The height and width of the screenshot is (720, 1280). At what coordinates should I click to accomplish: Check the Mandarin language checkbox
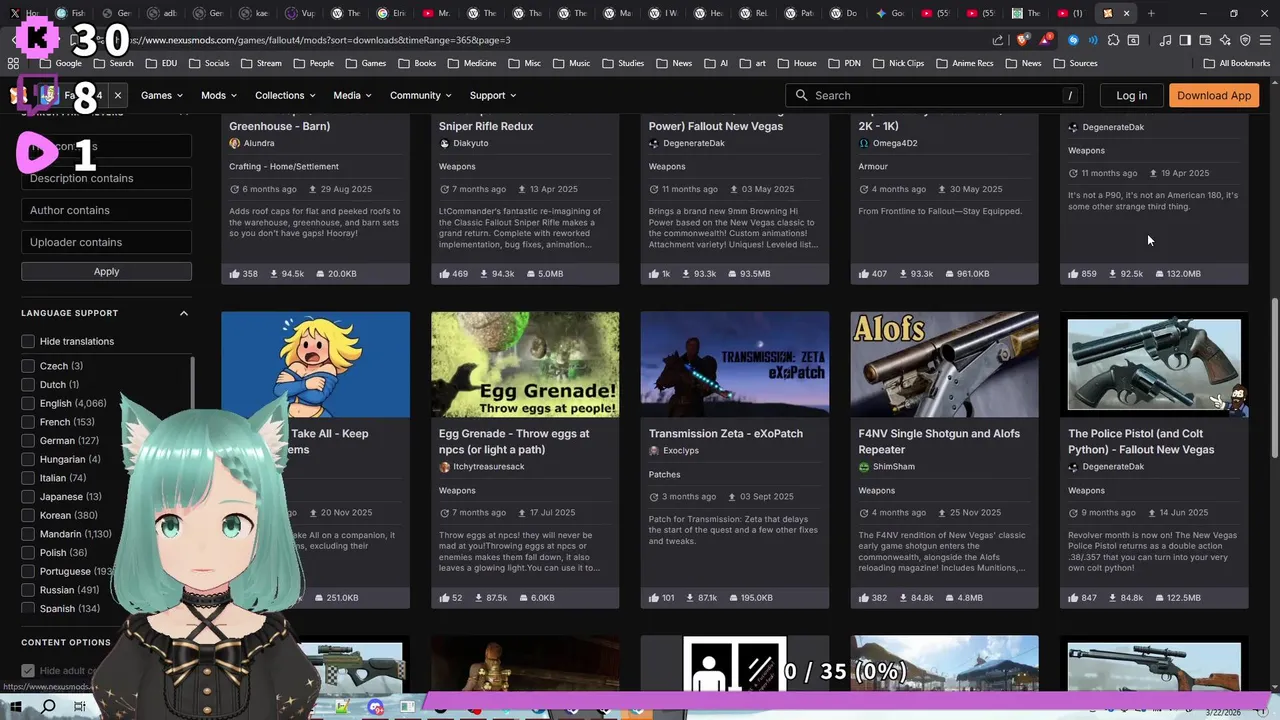coord(28,534)
